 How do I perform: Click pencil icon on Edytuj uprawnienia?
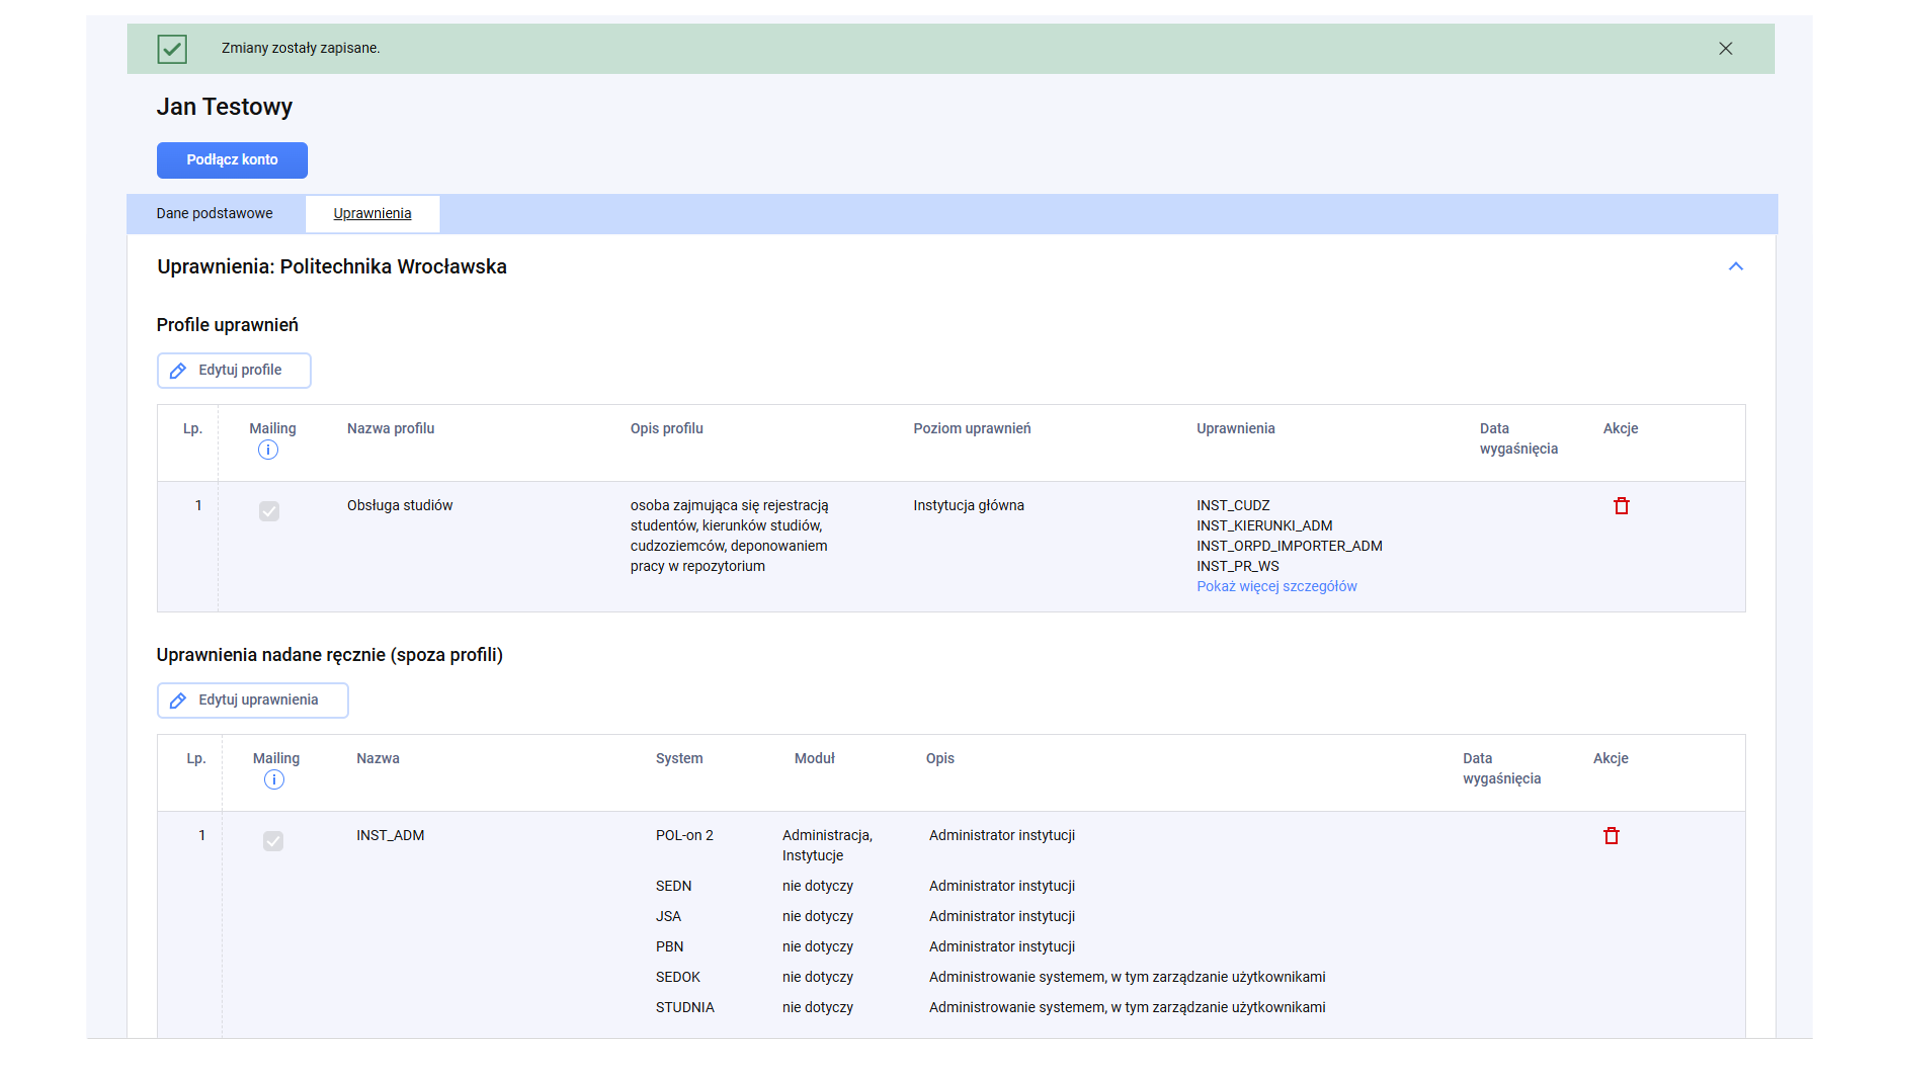[x=178, y=701]
